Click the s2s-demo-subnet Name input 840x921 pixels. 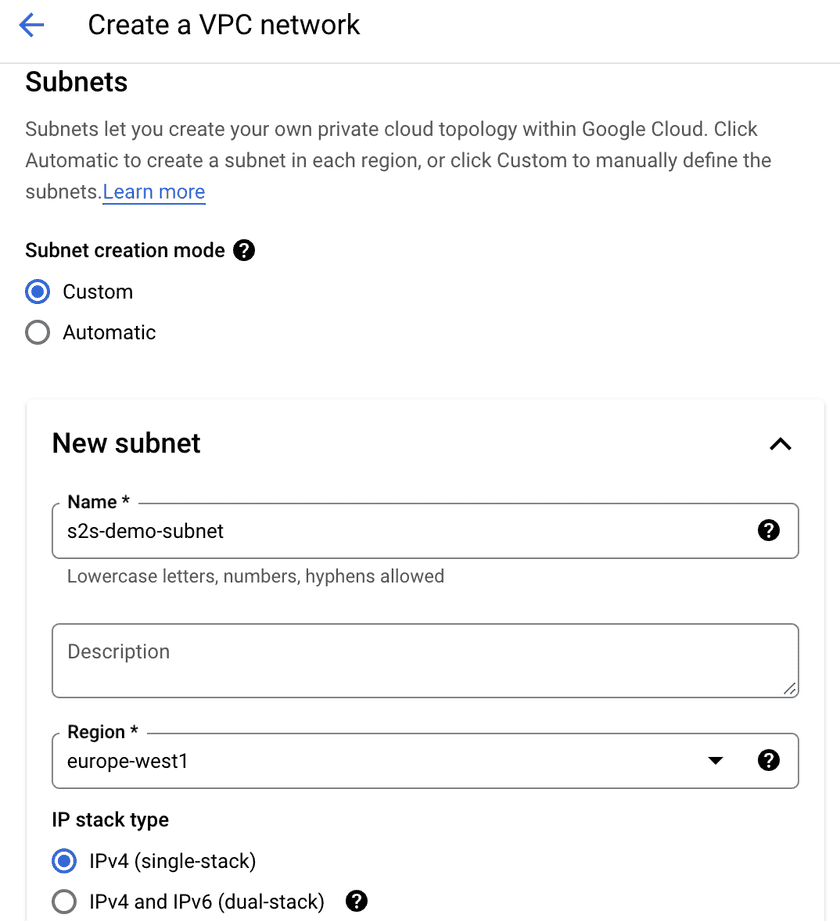[x=400, y=531]
